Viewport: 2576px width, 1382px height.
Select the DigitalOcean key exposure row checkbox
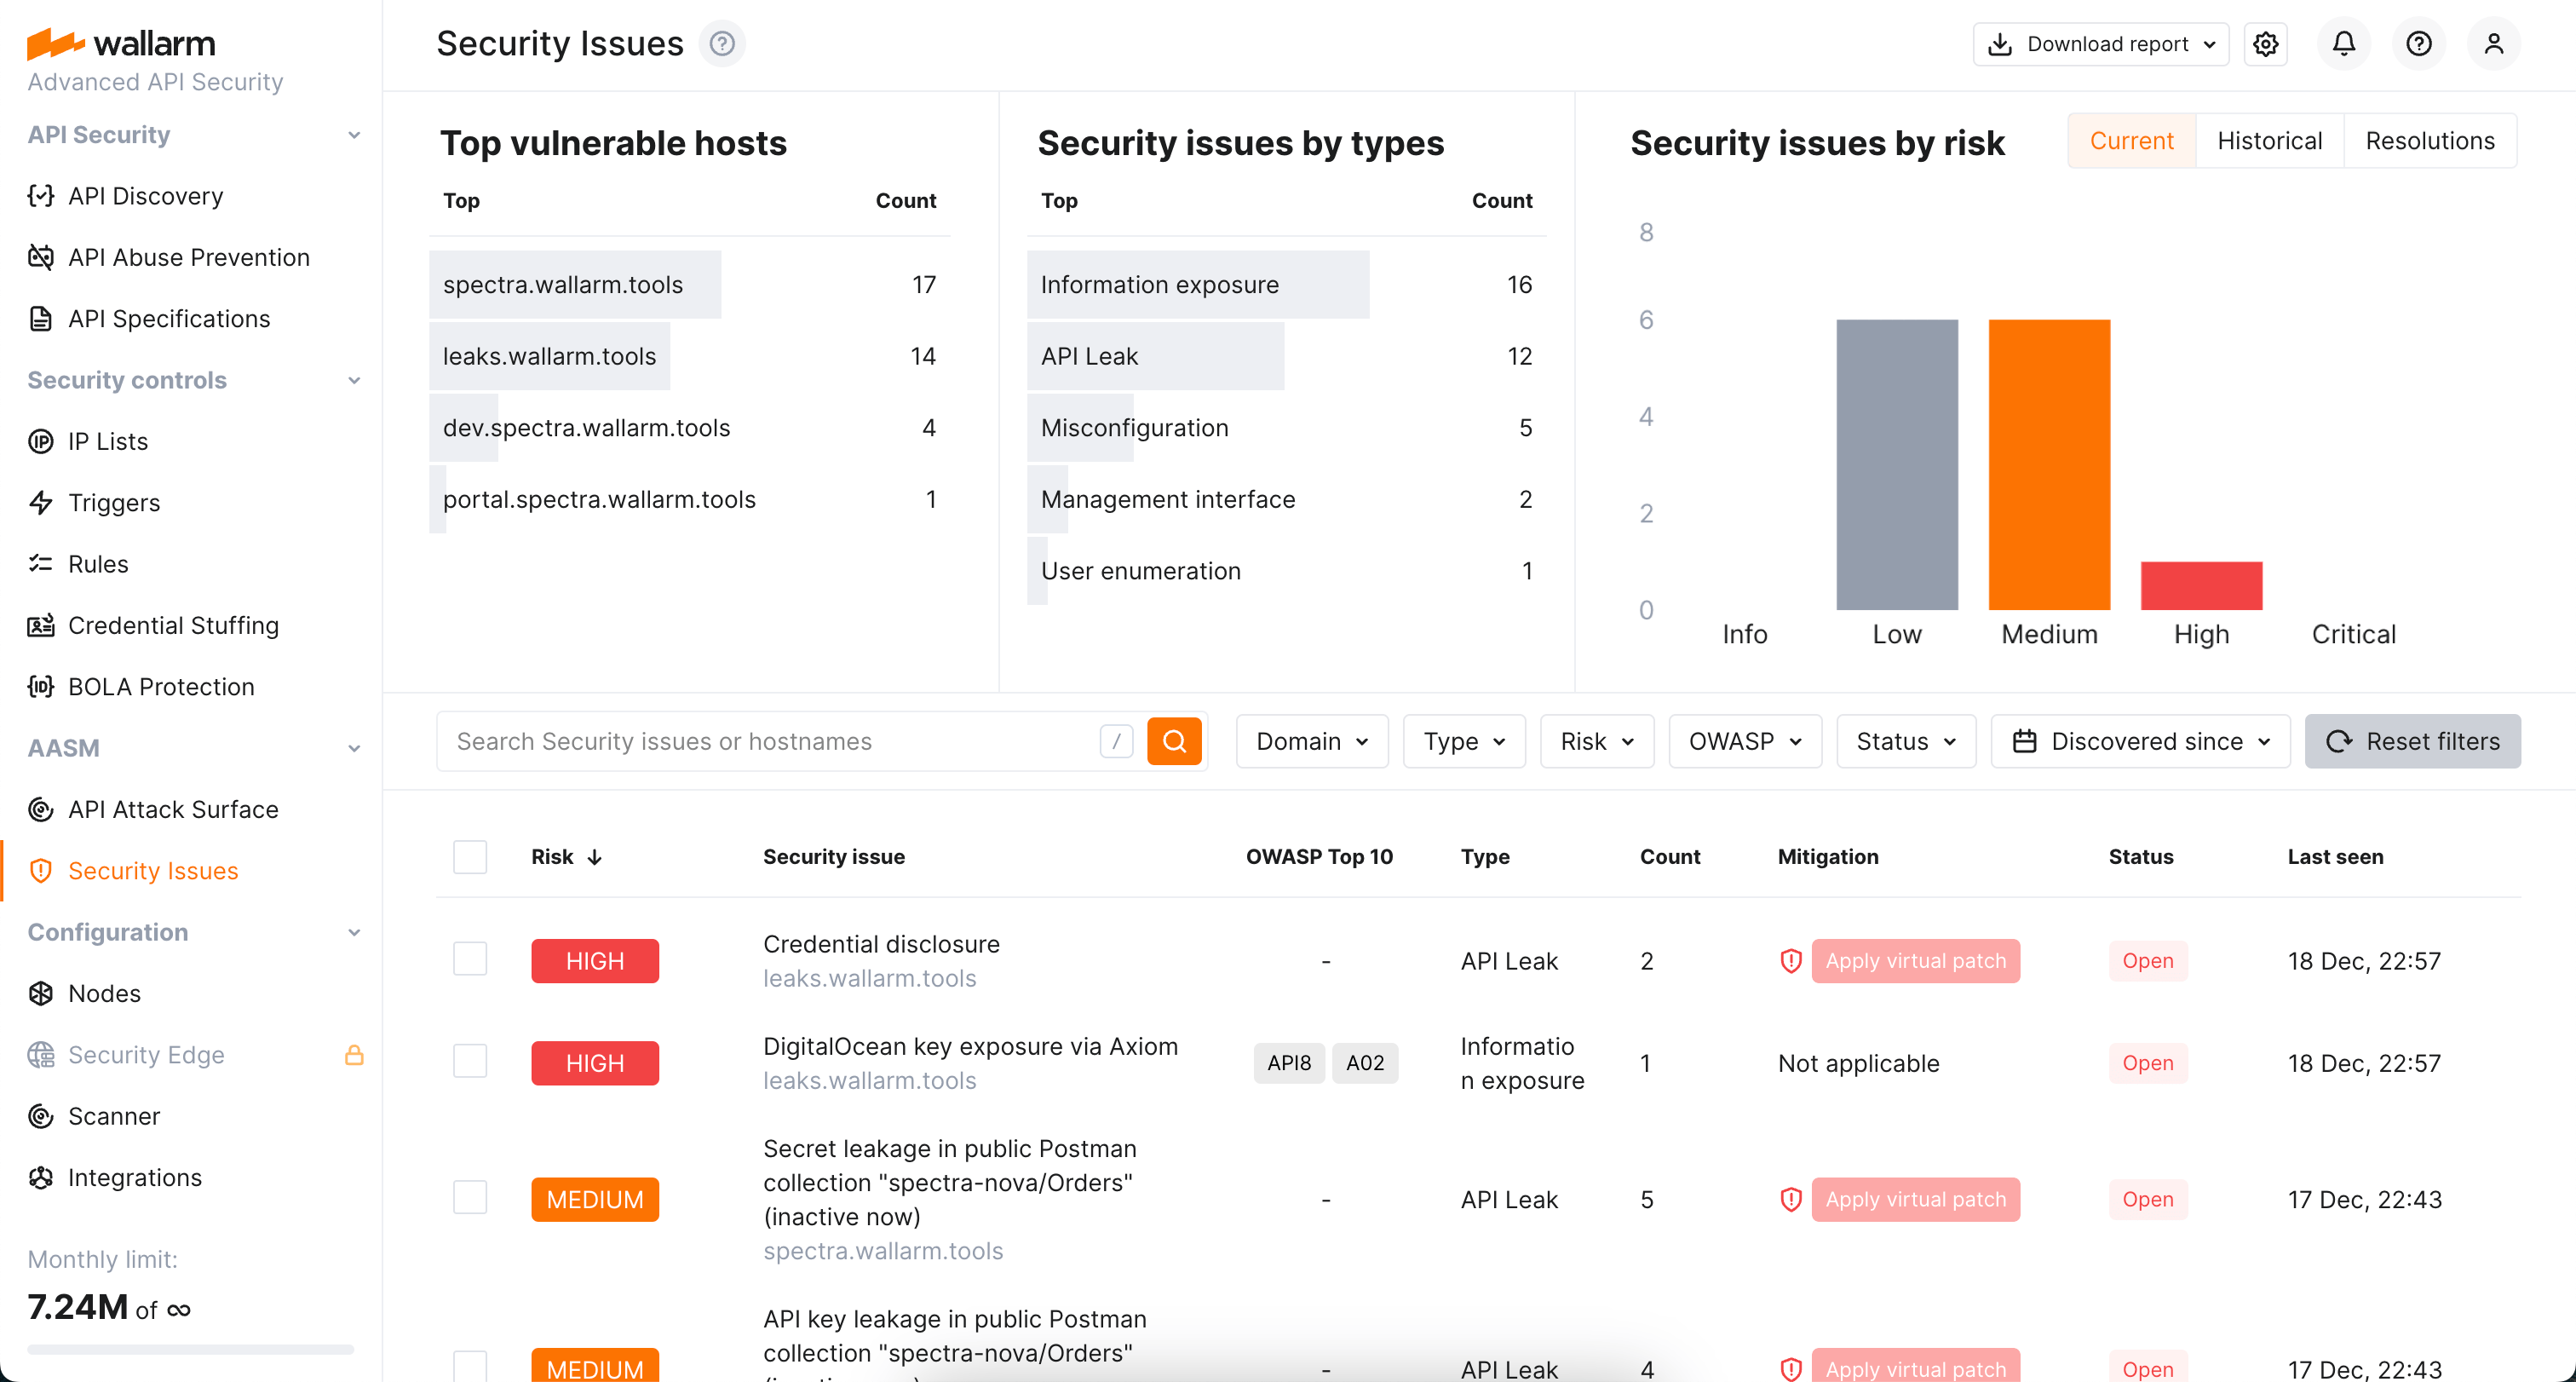coord(469,1062)
